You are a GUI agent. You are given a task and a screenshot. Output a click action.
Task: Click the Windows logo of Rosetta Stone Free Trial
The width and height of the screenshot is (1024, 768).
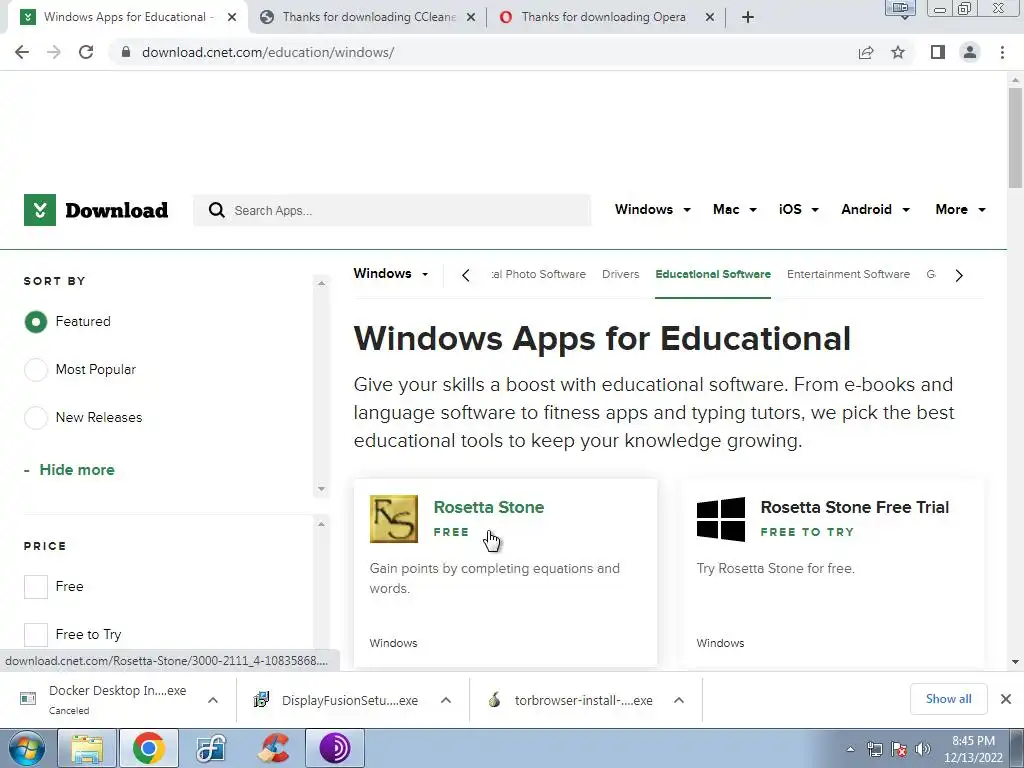point(720,519)
